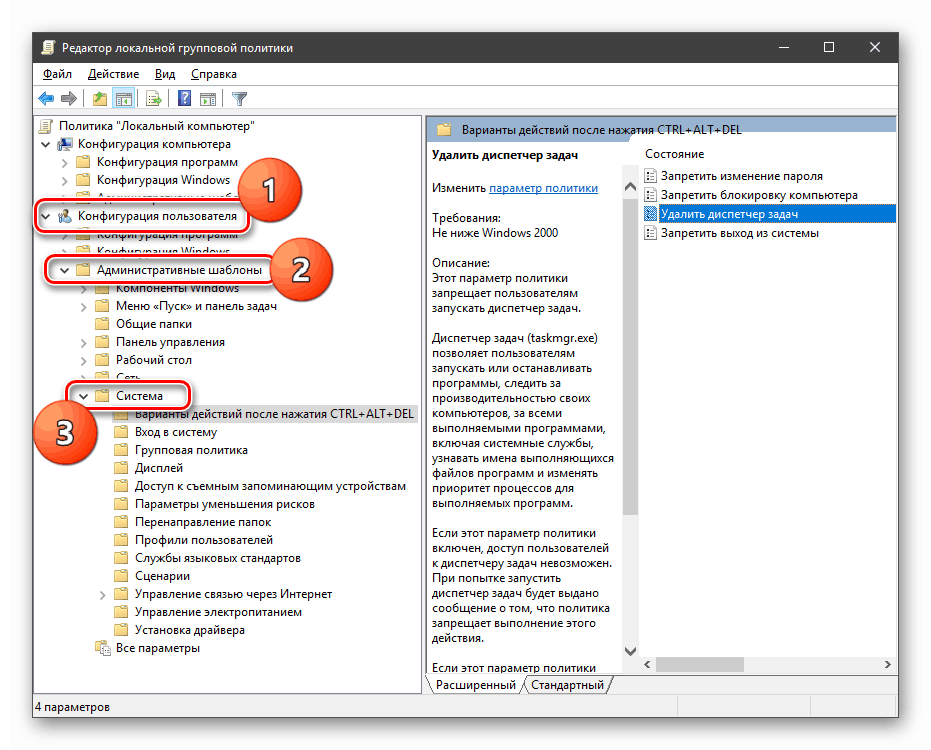Select Управление электропитанием folder
The width and height of the screenshot is (931, 750).
click(x=218, y=612)
